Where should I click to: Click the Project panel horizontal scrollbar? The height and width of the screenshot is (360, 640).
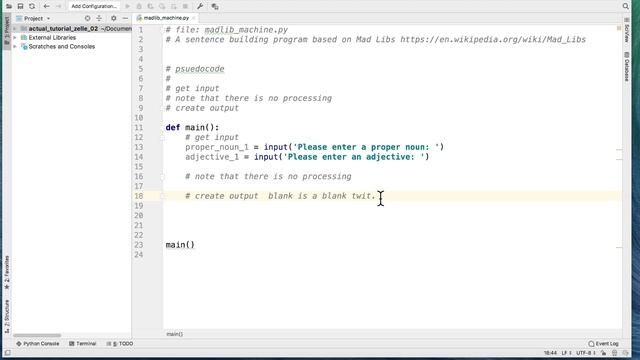pyautogui.click(x=37, y=336)
